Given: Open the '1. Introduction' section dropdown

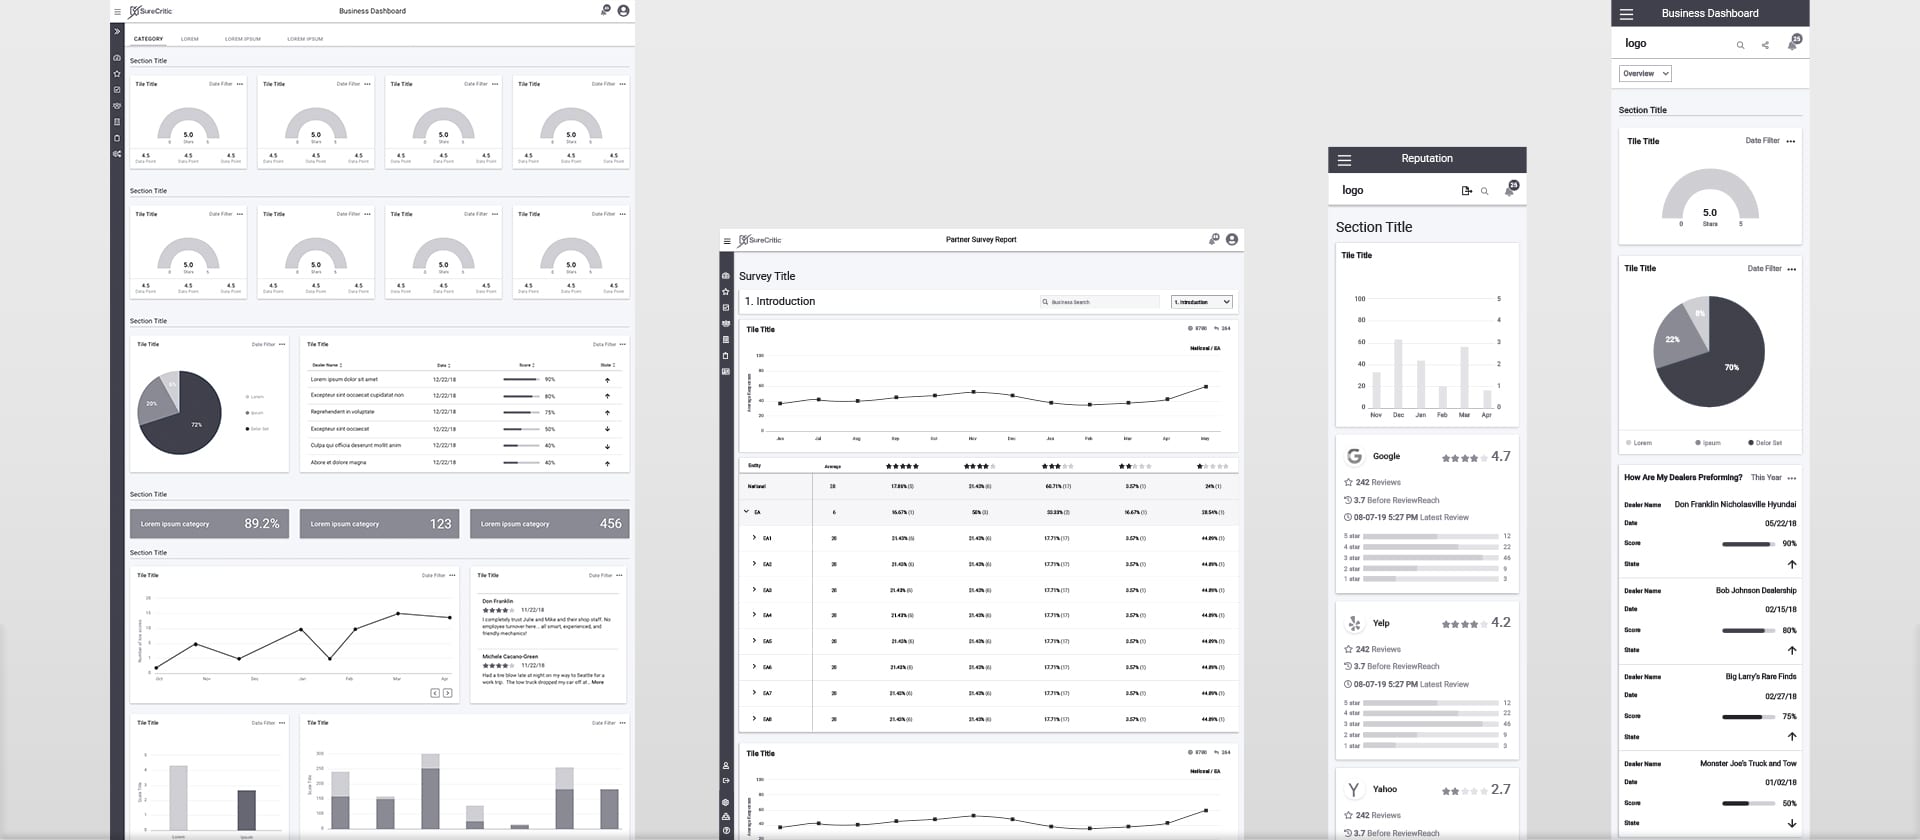Looking at the screenshot, I should click(x=1202, y=302).
